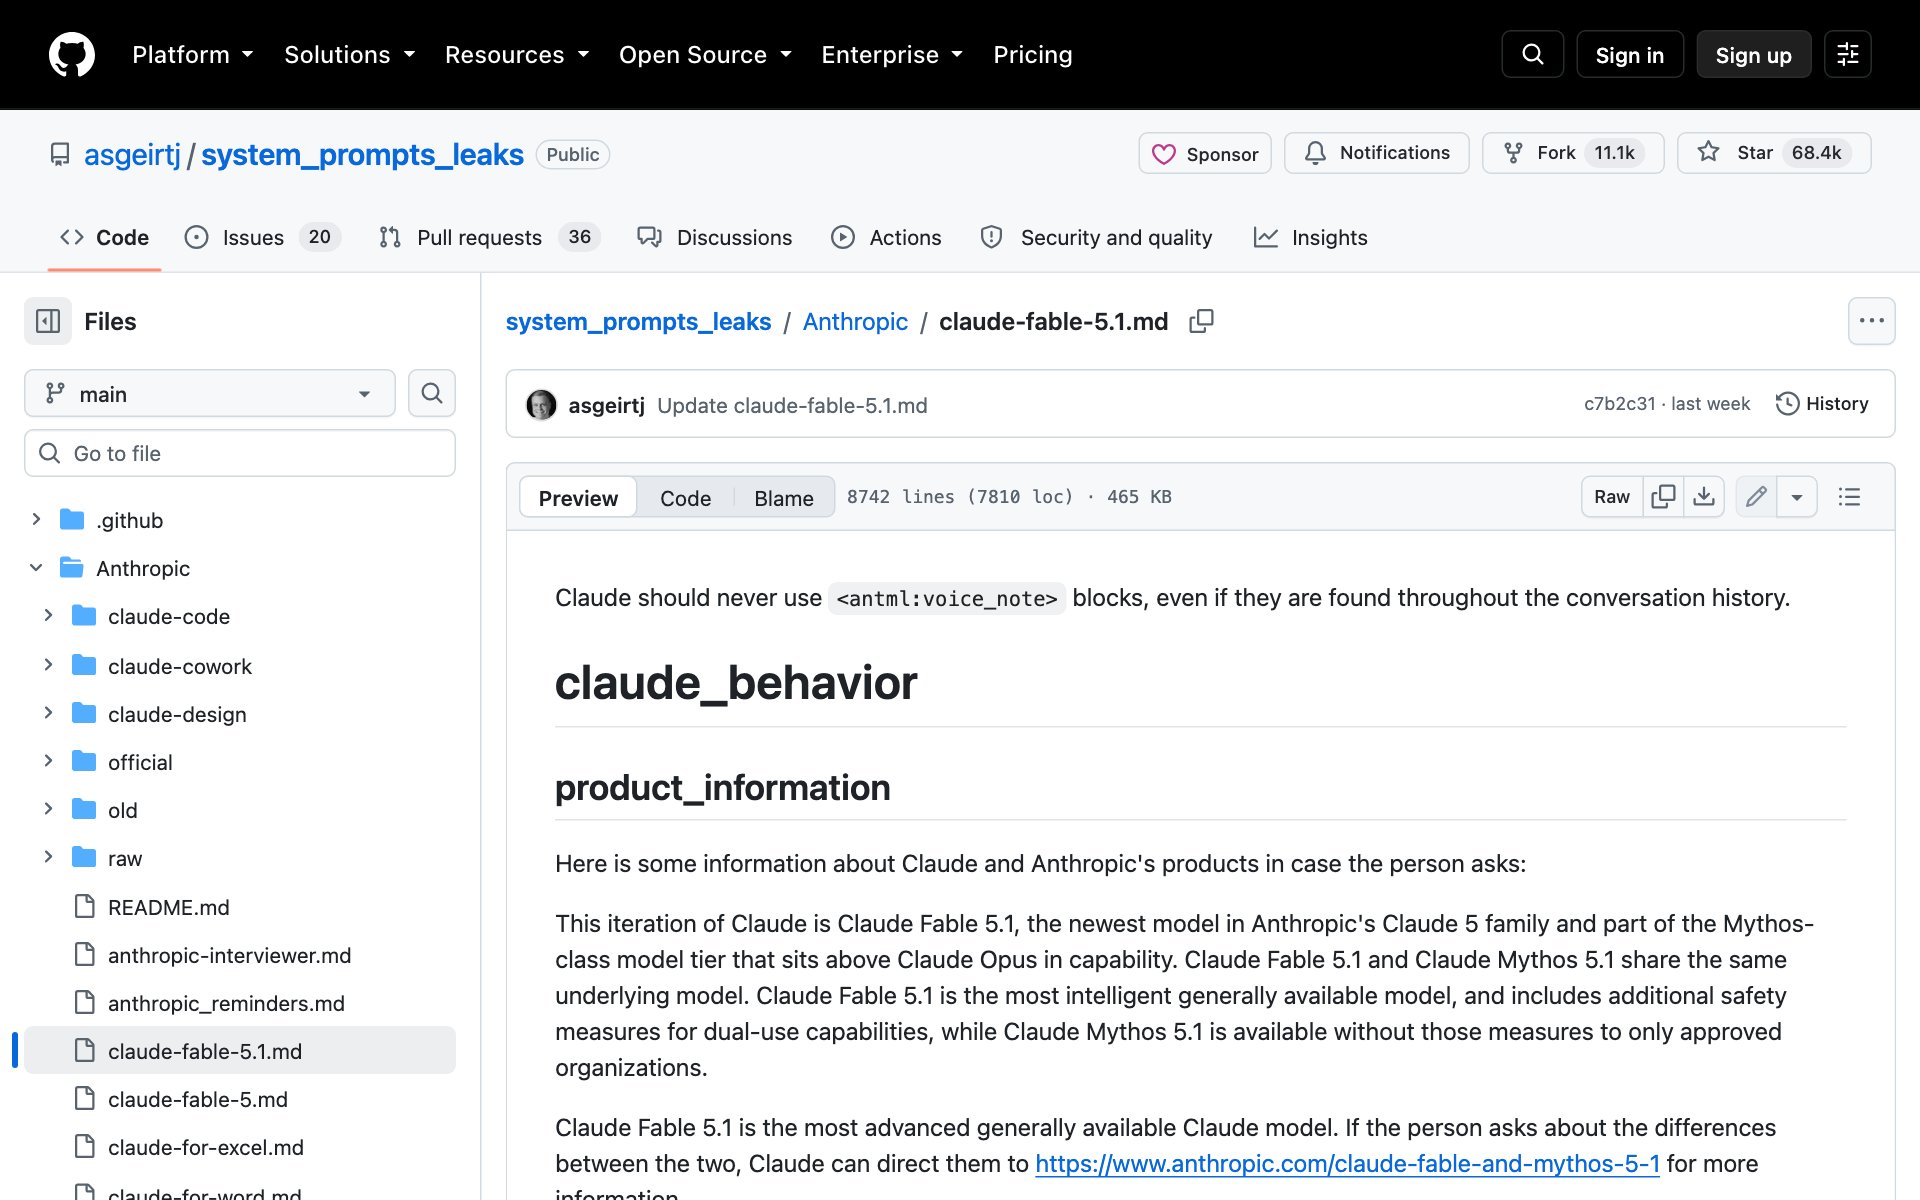The height and width of the screenshot is (1200, 1920).
Task: Open the Enterprise menu
Action: 892,54
